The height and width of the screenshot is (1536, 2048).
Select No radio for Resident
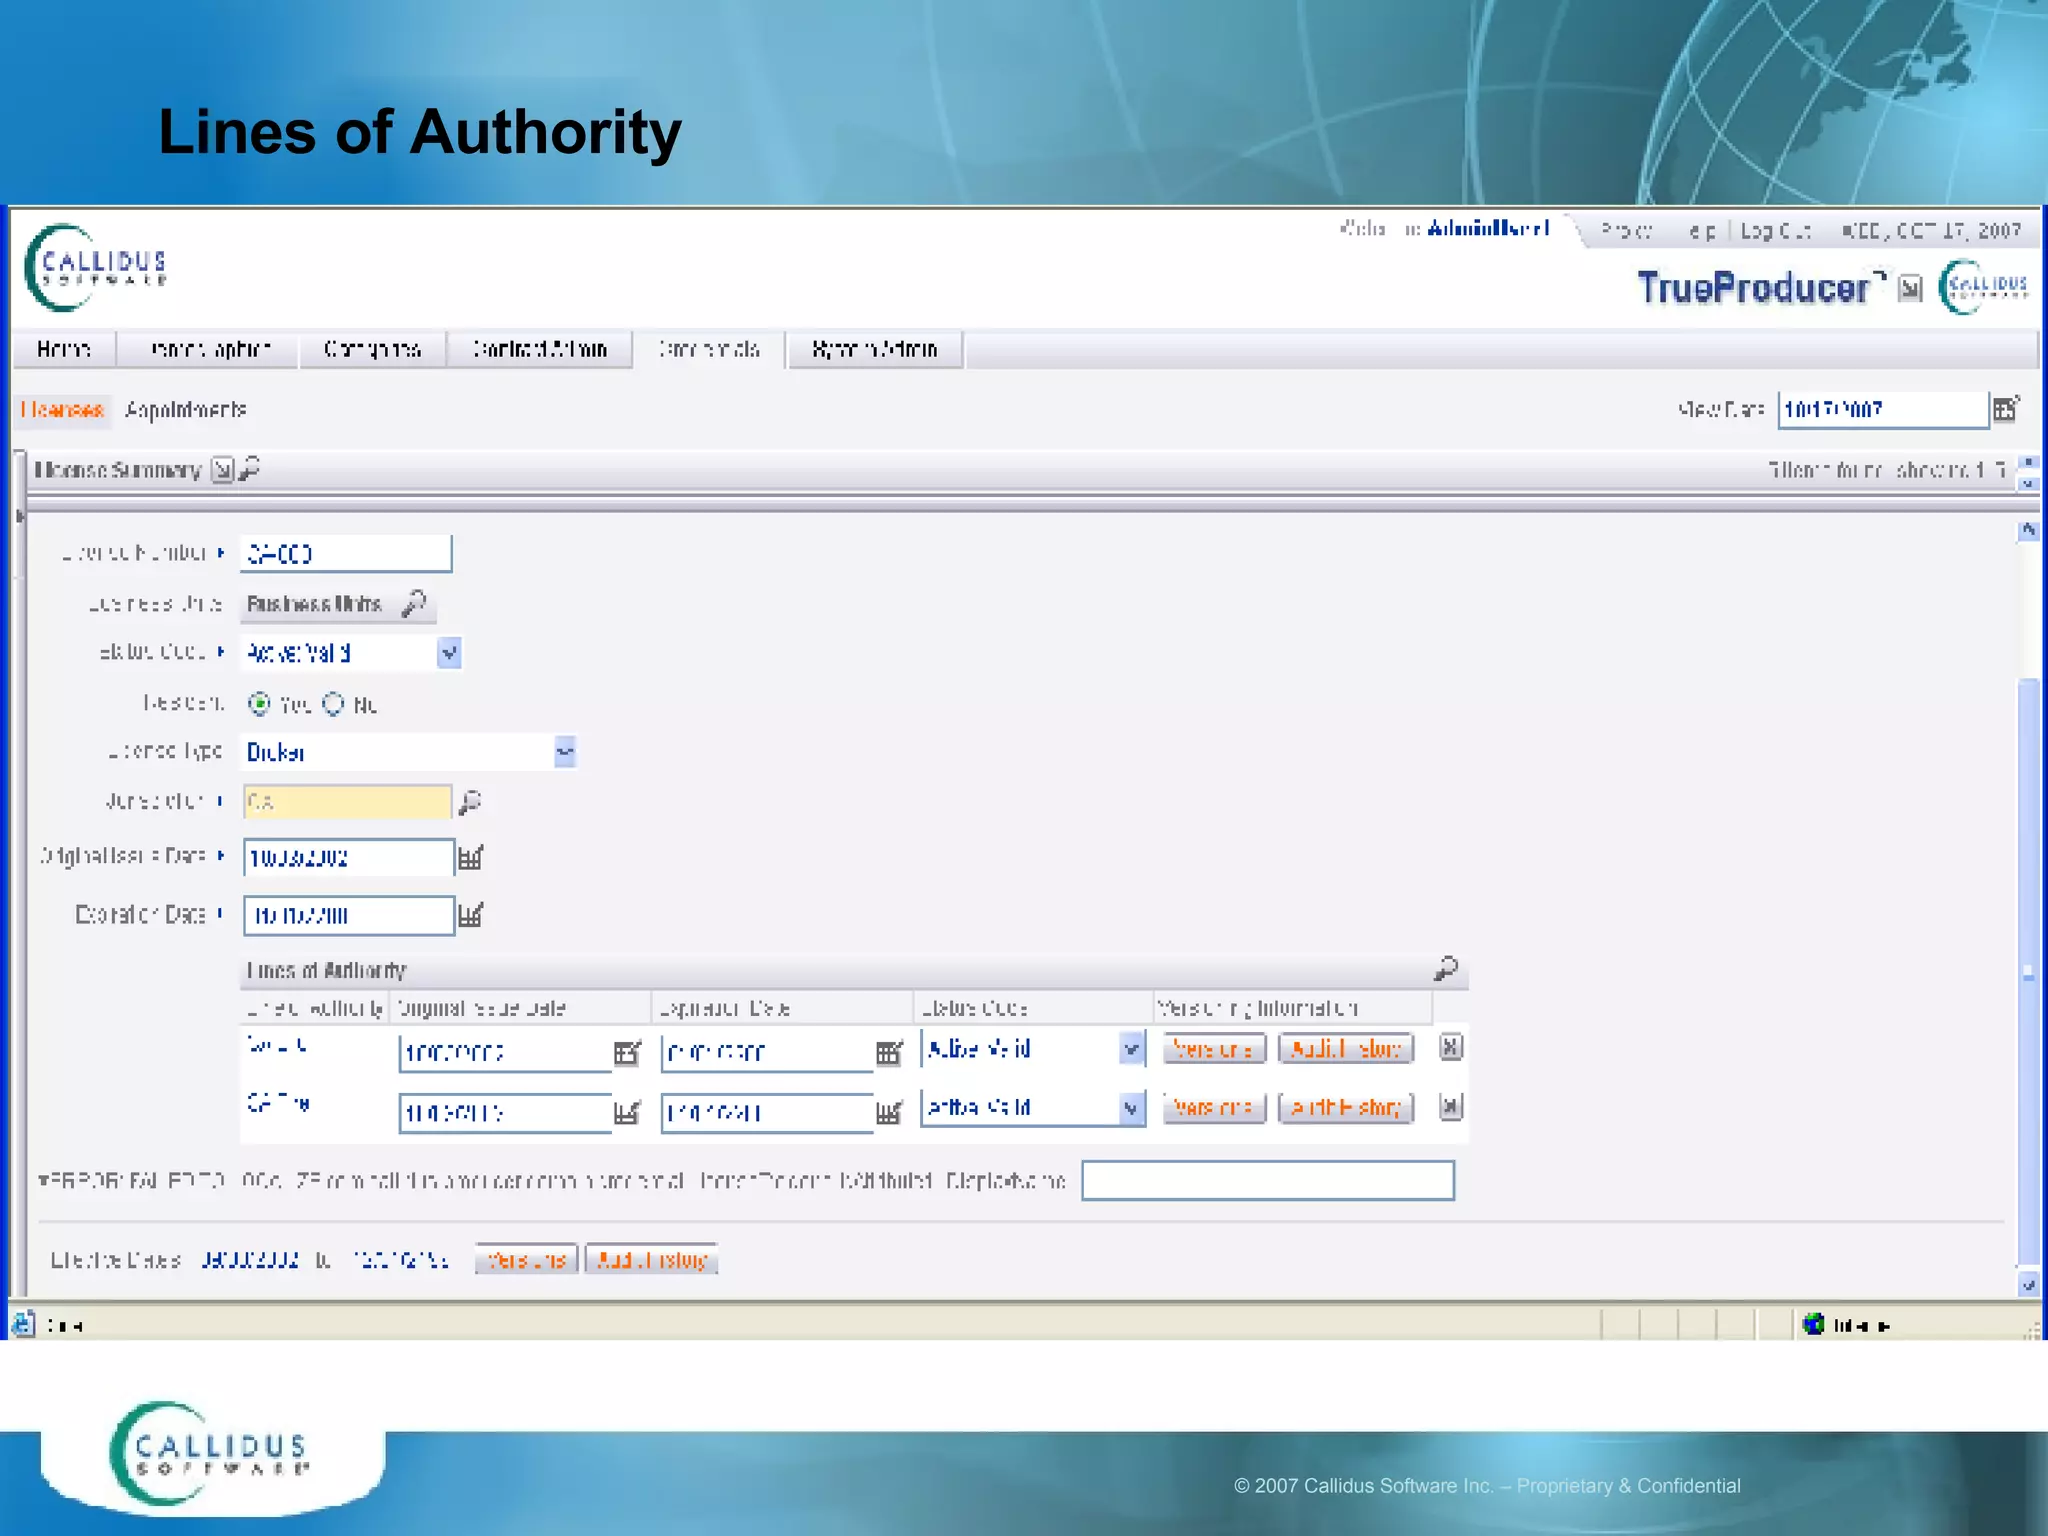(x=333, y=704)
